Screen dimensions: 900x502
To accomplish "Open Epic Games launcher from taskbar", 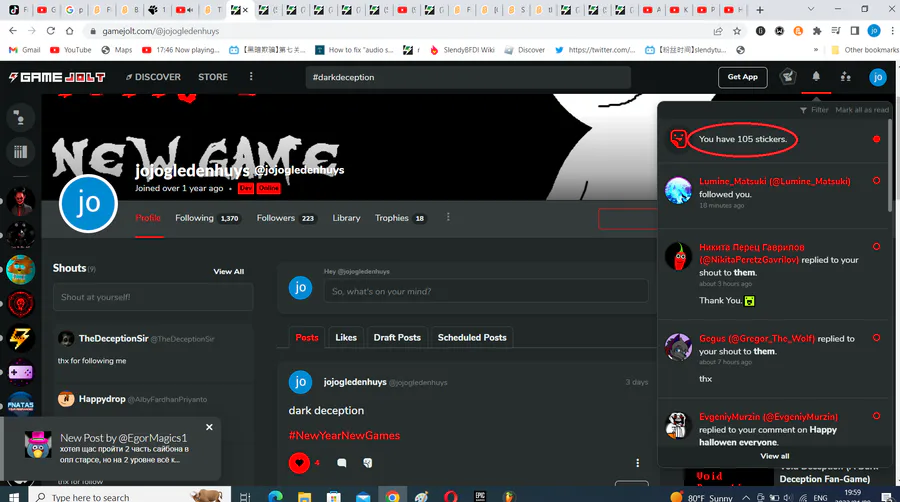I will [480, 496].
